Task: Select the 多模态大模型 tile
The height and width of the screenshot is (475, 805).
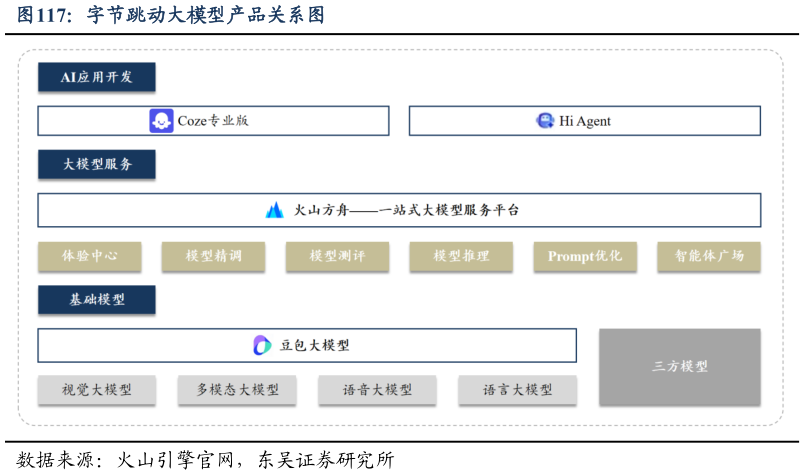Action: 237,390
